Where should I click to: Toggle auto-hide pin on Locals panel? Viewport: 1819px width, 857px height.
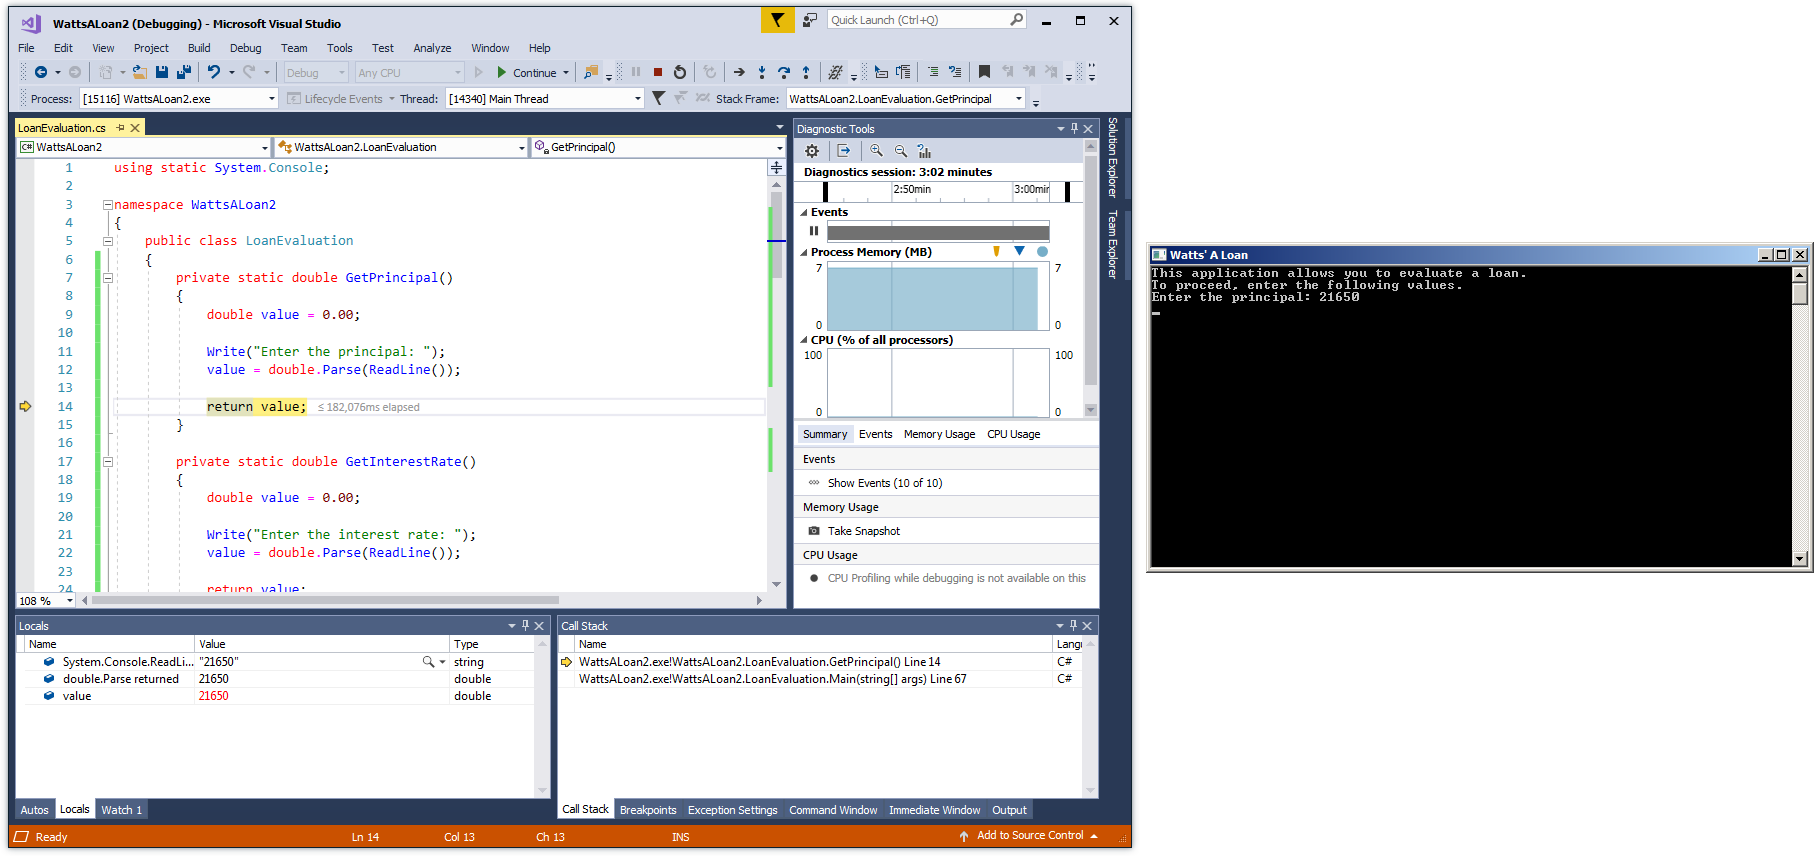(x=525, y=626)
